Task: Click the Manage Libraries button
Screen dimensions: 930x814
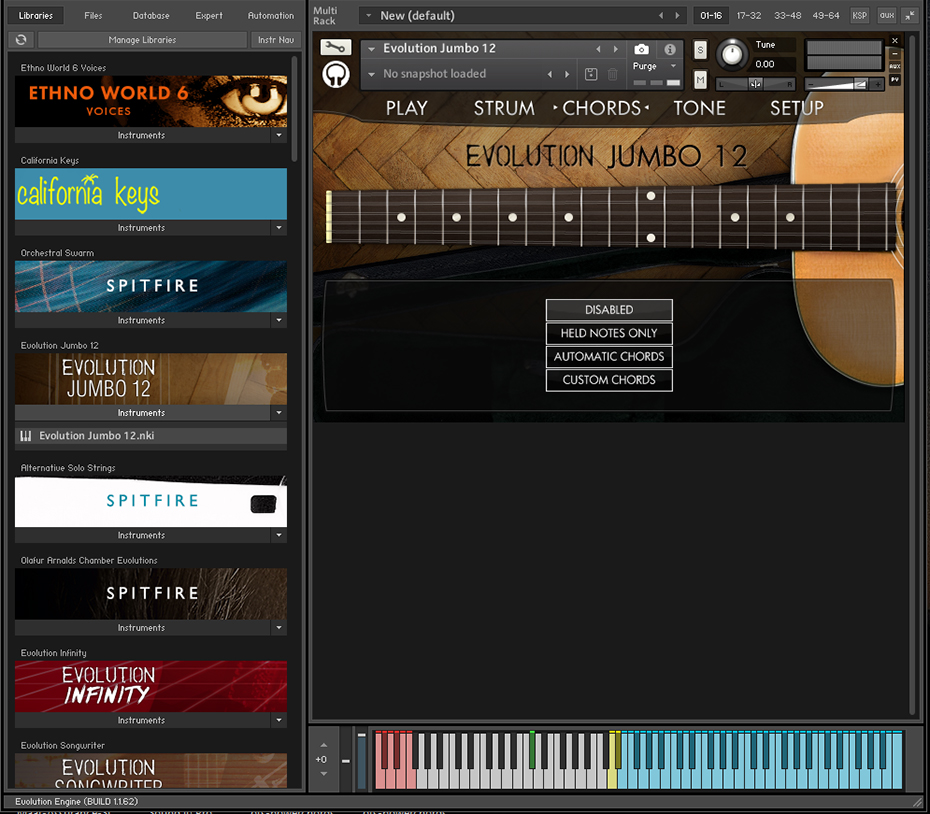Action: coord(142,40)
